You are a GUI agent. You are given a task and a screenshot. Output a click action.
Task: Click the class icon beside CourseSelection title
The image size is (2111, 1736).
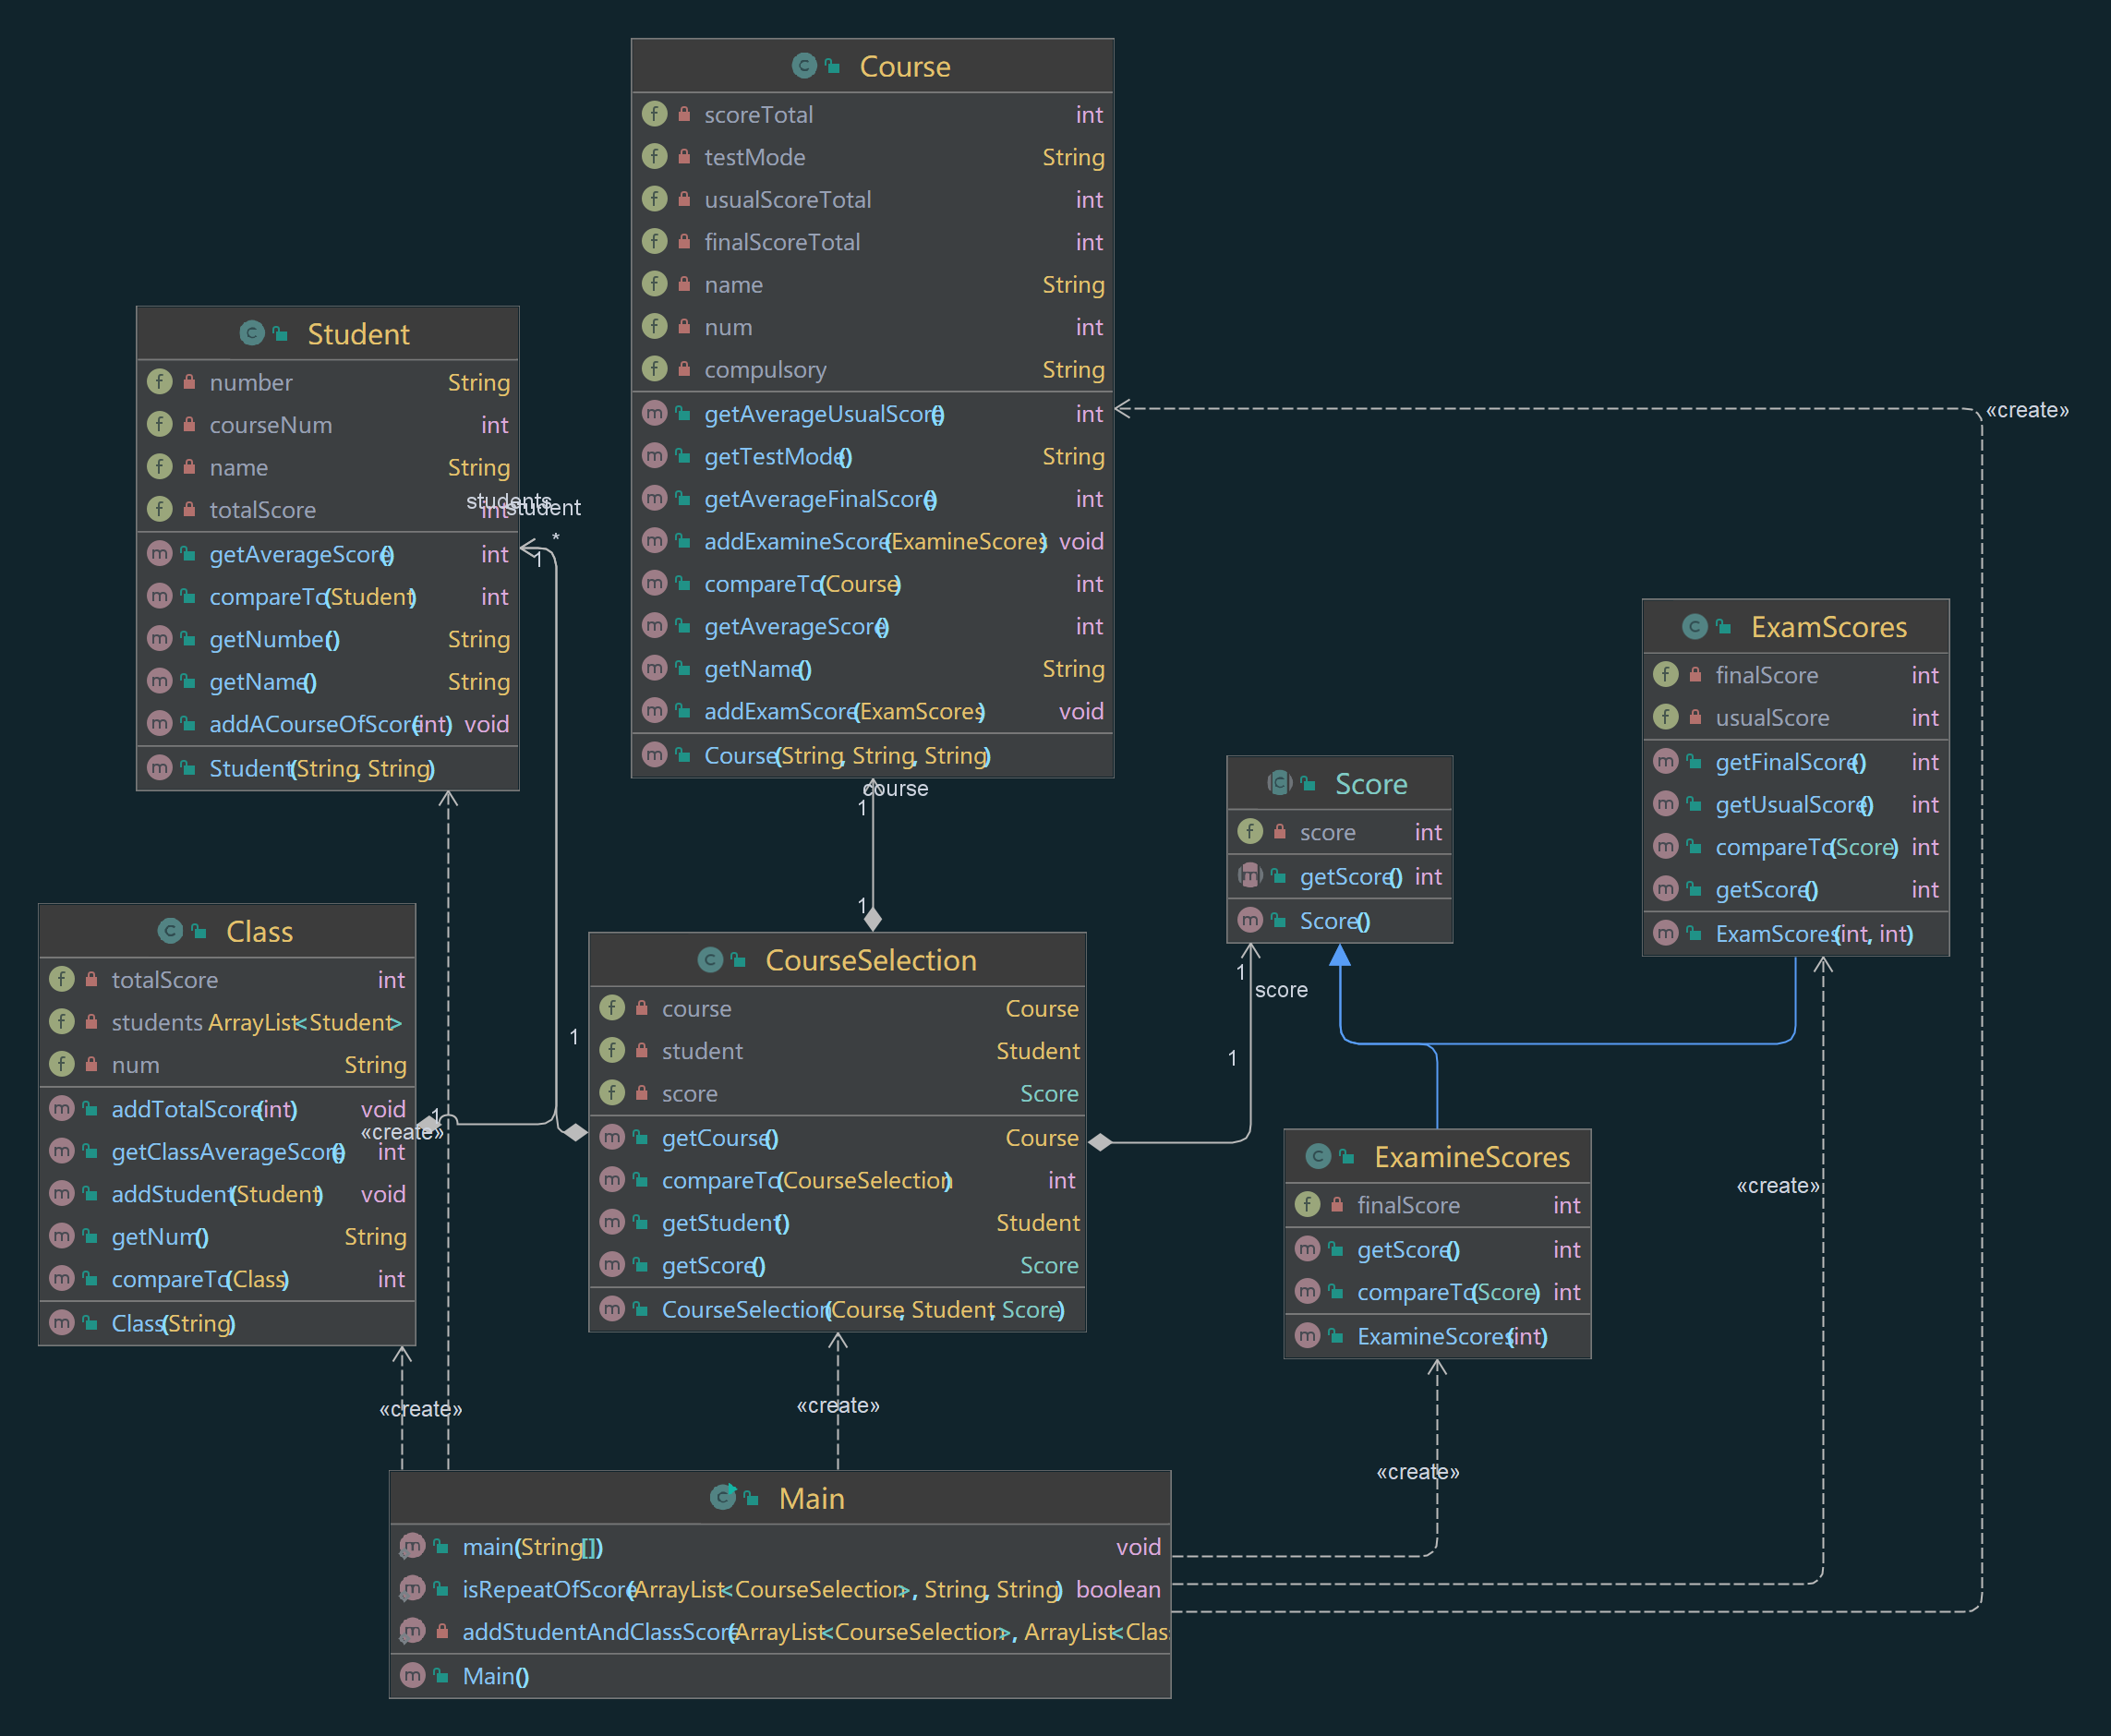coord(710,960)
